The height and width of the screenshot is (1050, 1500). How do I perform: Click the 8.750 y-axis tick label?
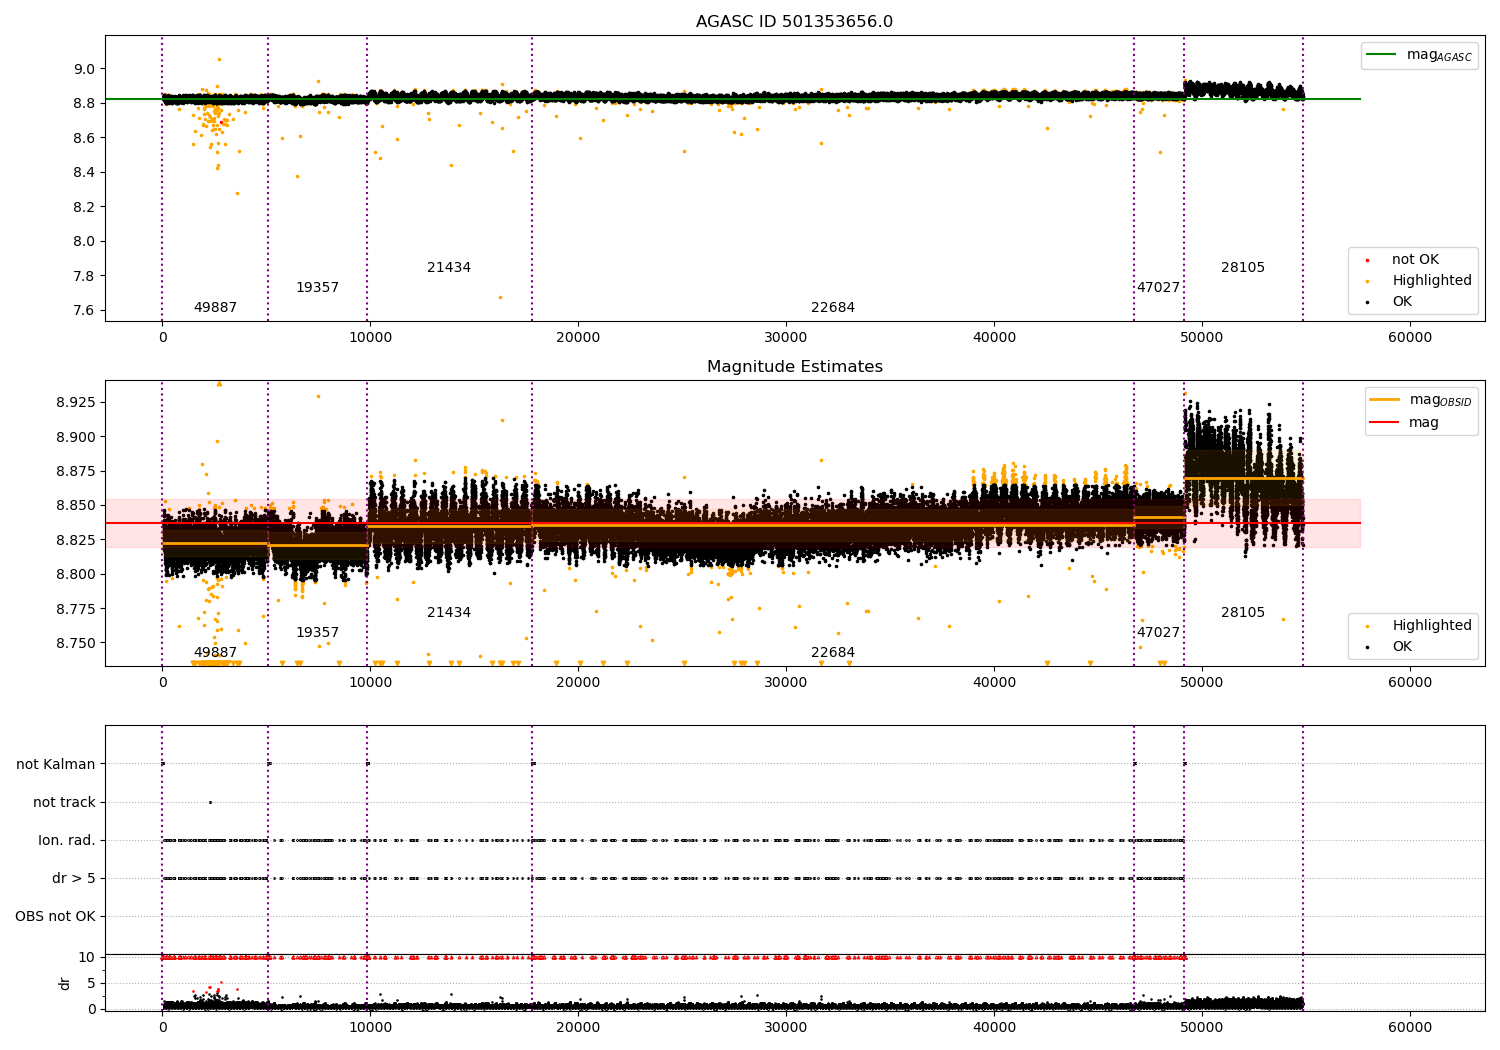tap(75, 643)
